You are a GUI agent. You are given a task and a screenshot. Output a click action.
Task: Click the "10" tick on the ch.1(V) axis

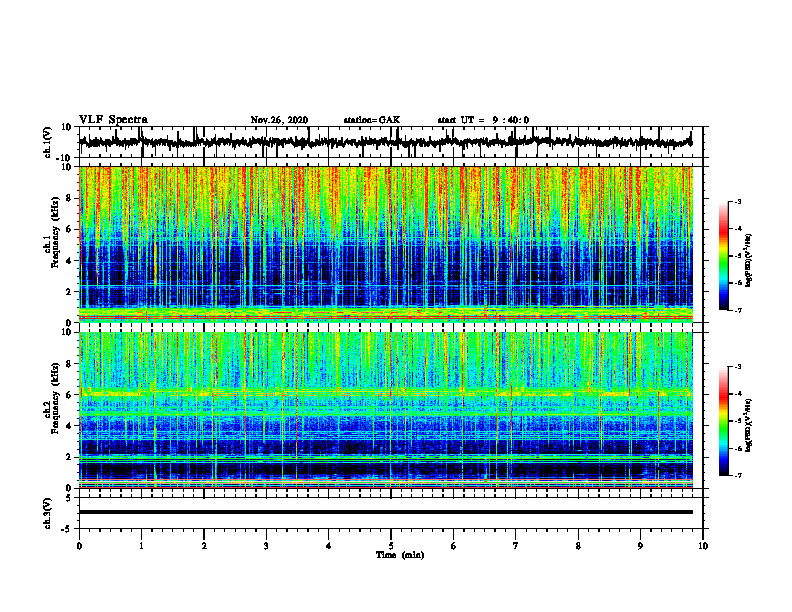[67, 127]
